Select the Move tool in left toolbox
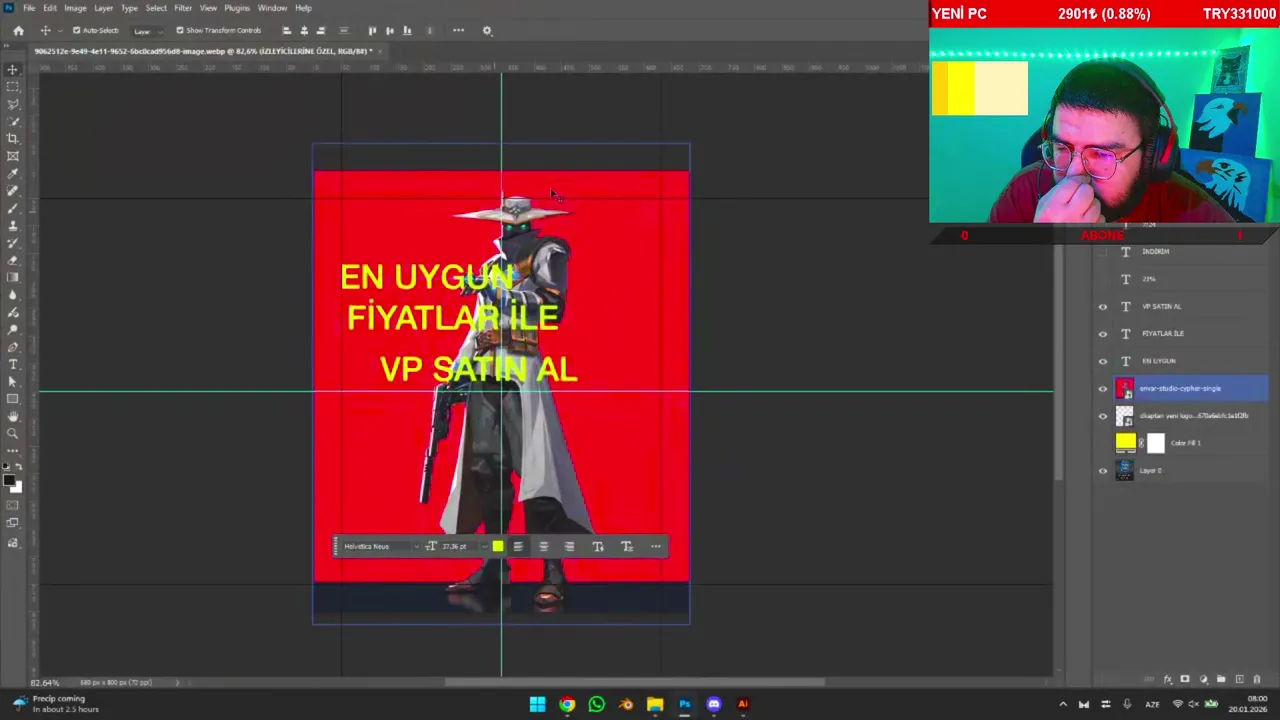 [x=13, y=69]
